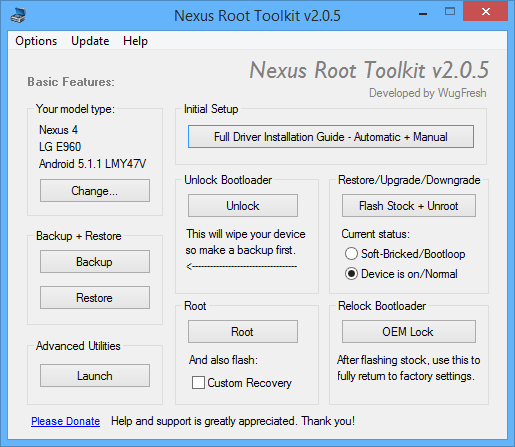Close the Nexus Root Toolkit window

[486, 12]
